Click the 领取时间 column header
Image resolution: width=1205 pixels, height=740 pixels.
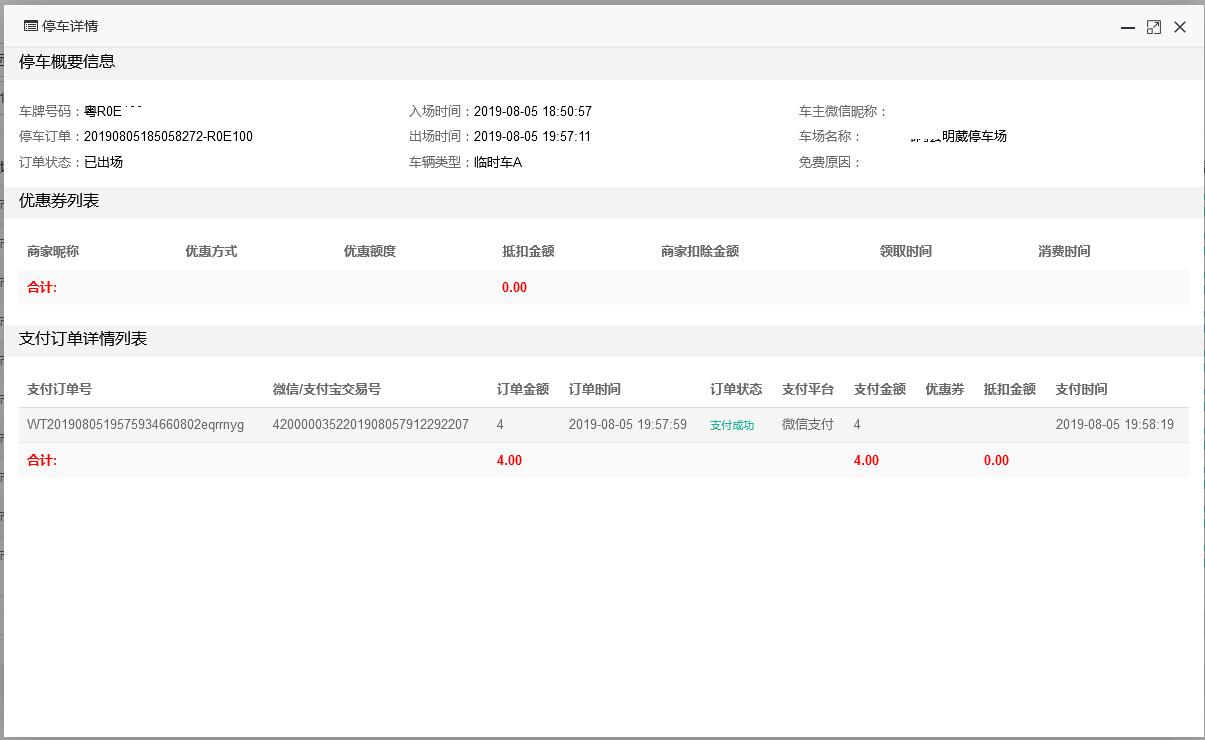coord(905,251)
